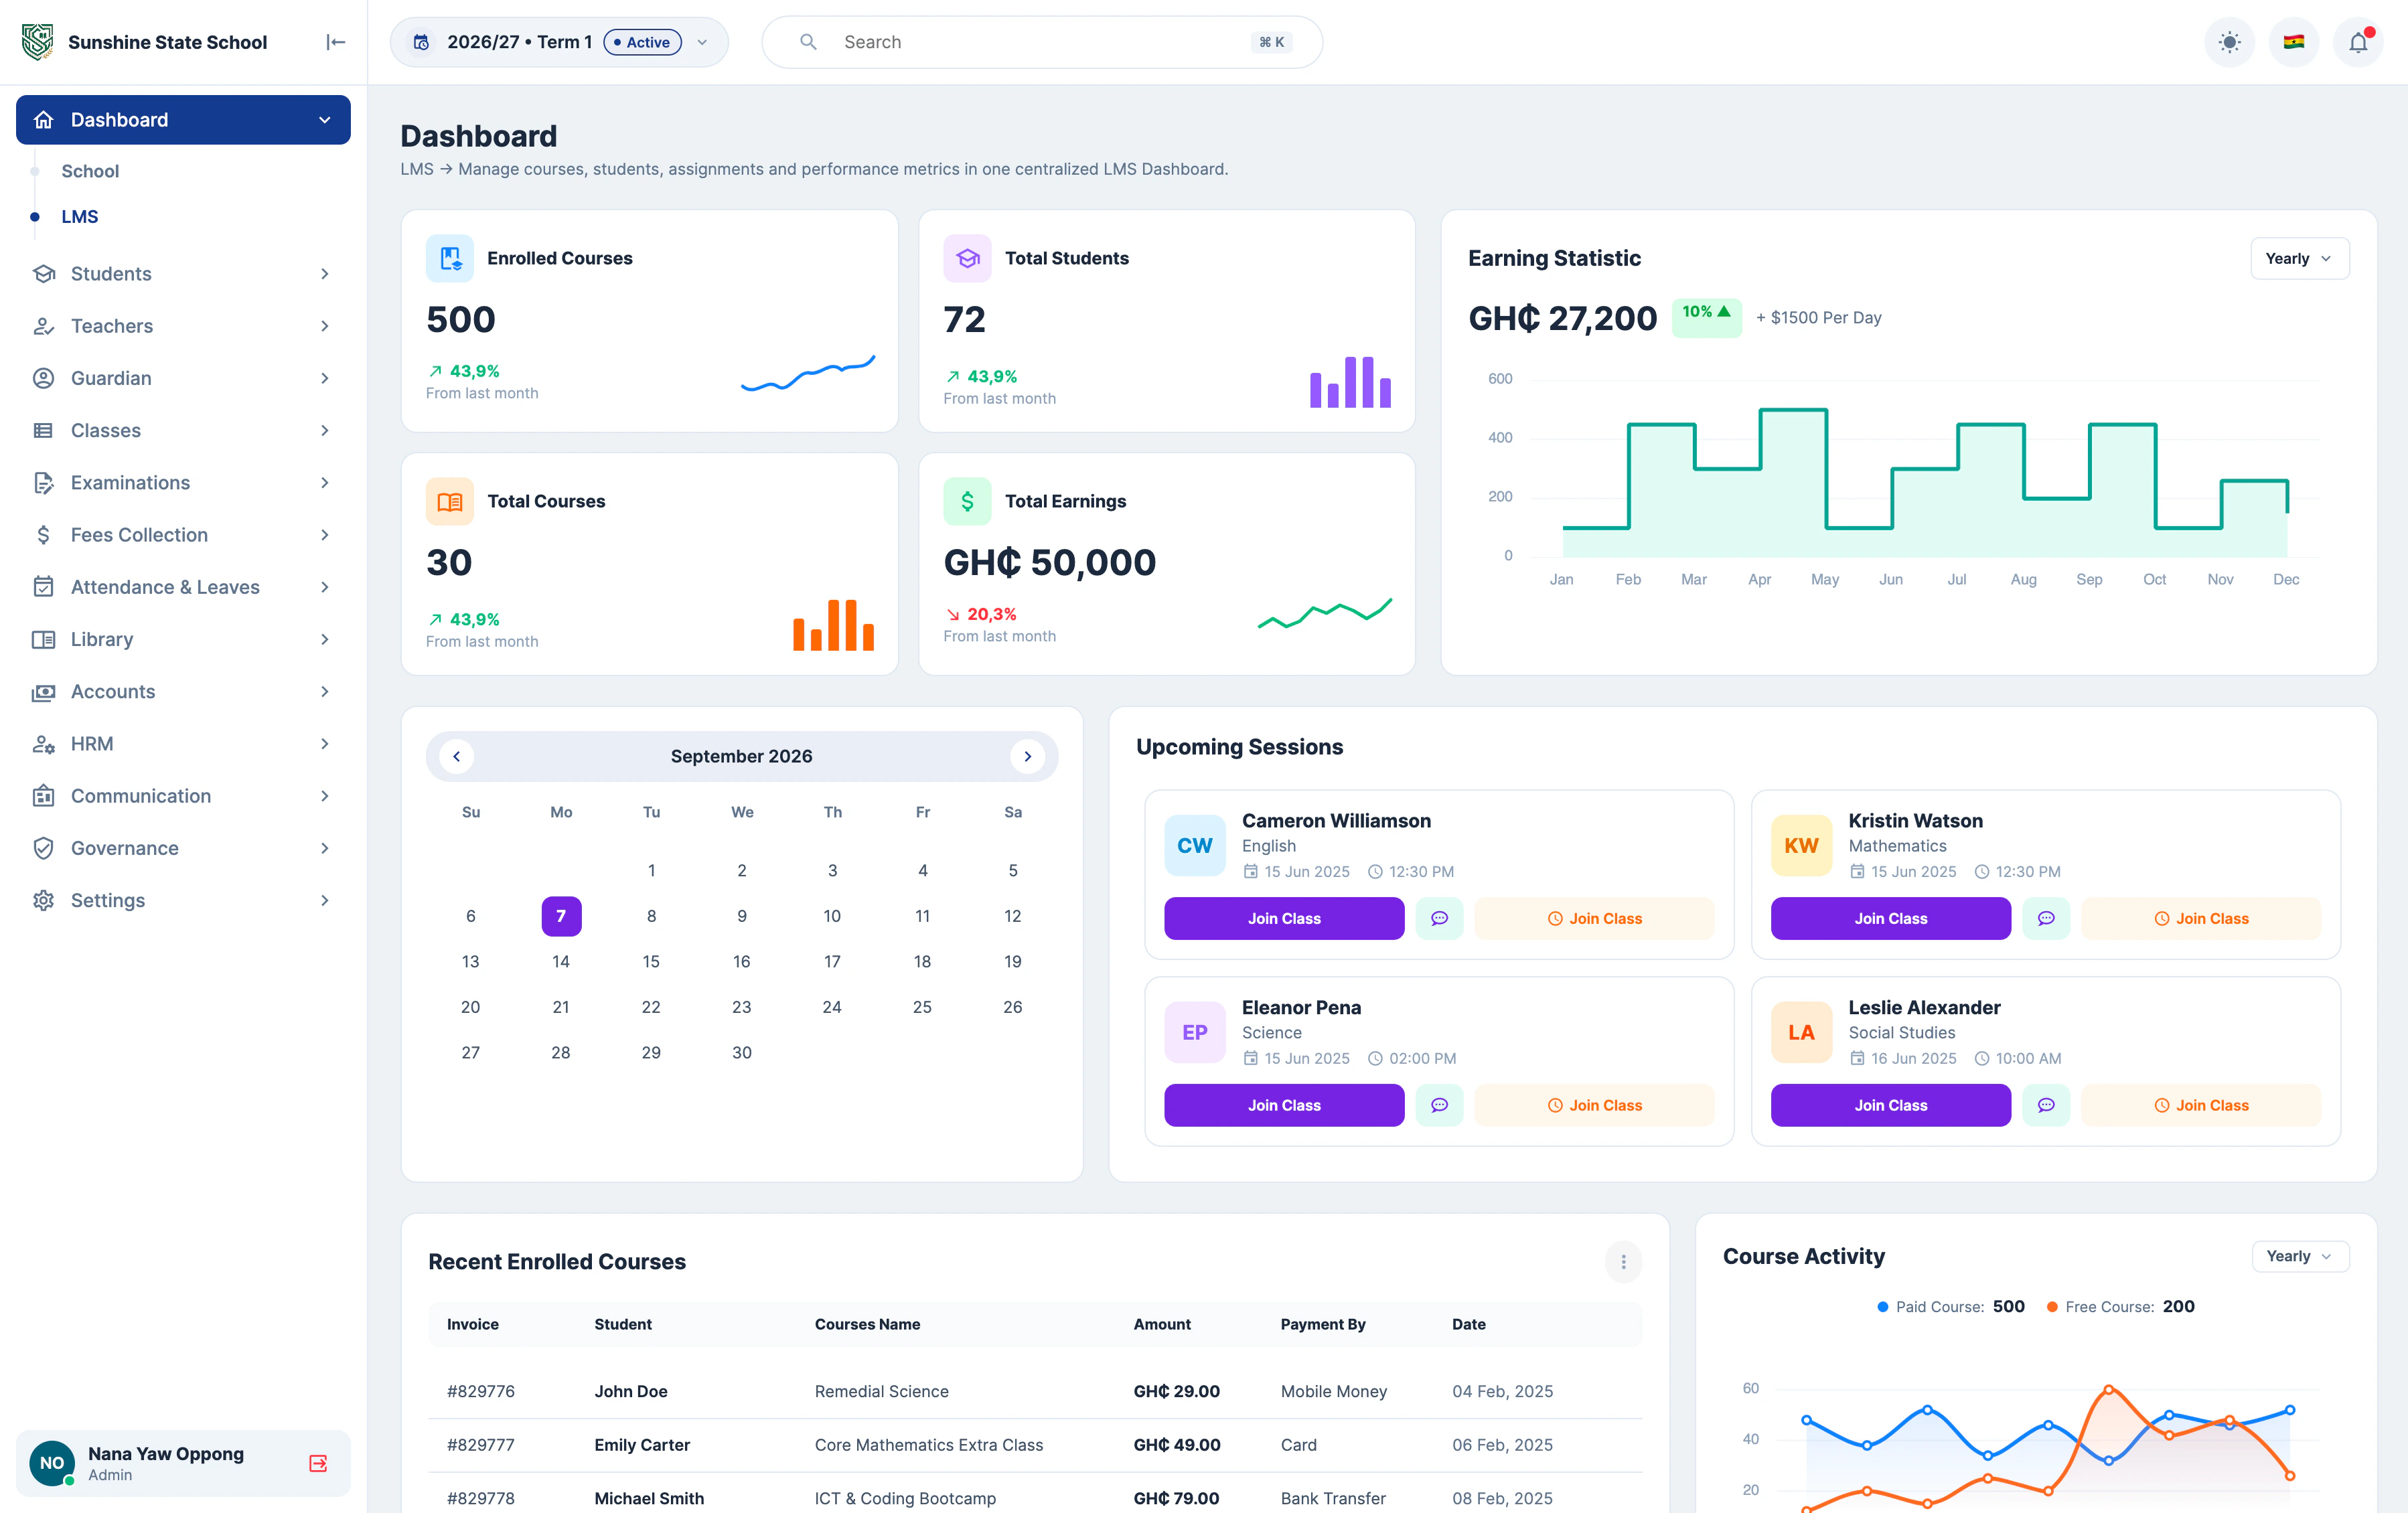Click the John Doe student name
2408x1513 pixels.
point(631,1391)
